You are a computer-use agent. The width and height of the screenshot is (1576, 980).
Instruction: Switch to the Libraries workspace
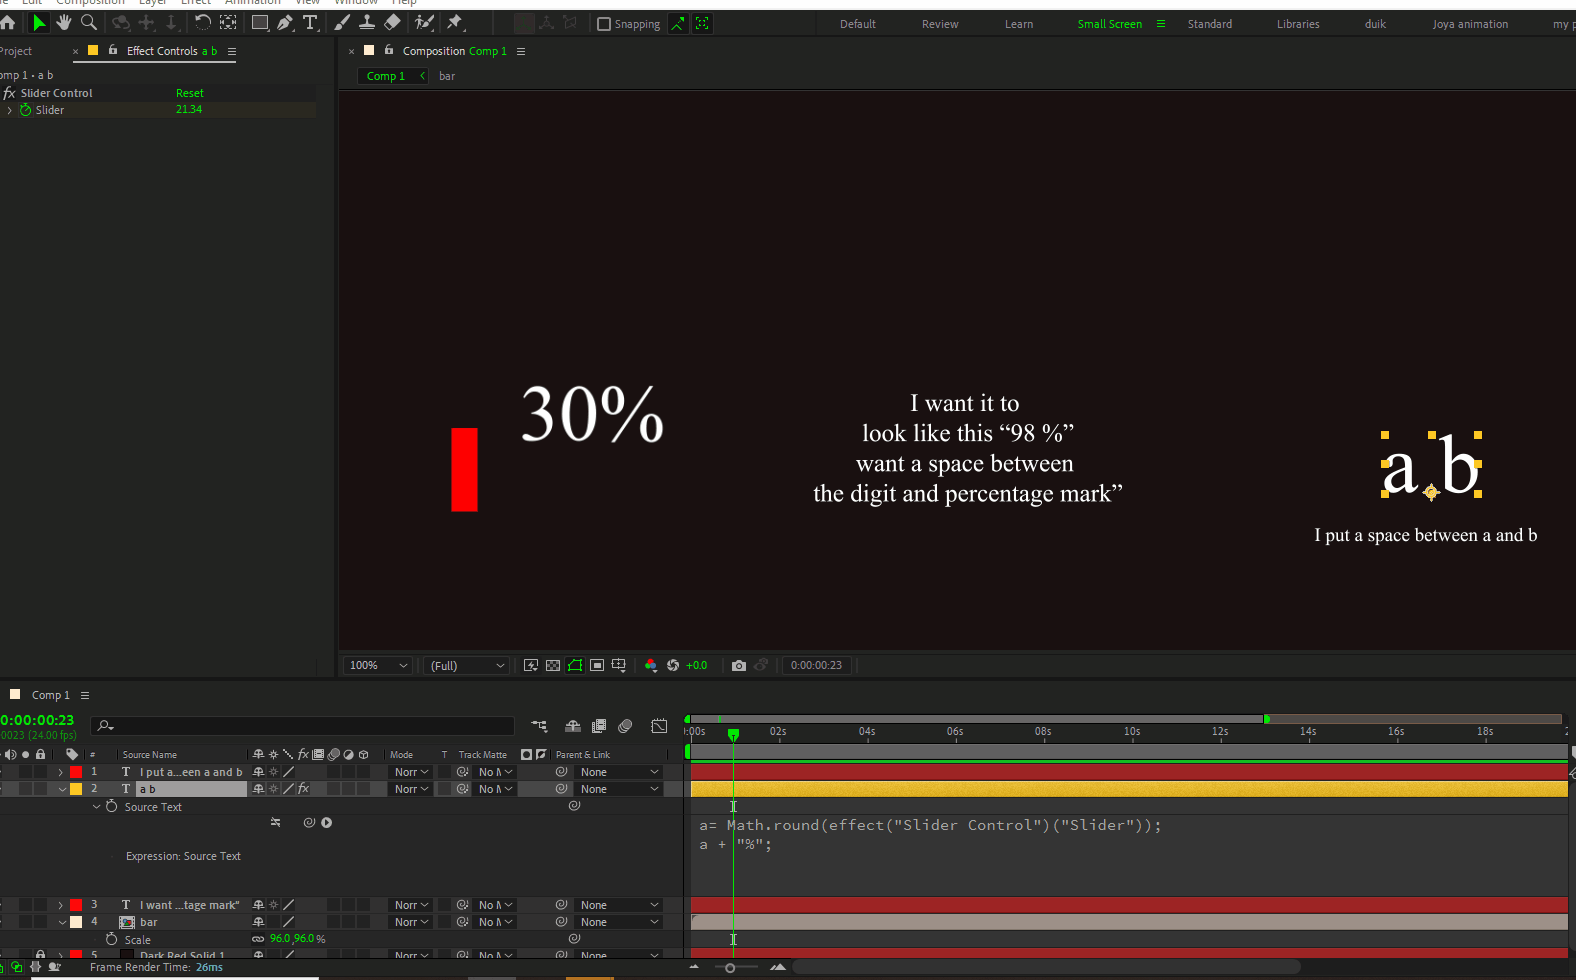click(x=1298, y=24)
